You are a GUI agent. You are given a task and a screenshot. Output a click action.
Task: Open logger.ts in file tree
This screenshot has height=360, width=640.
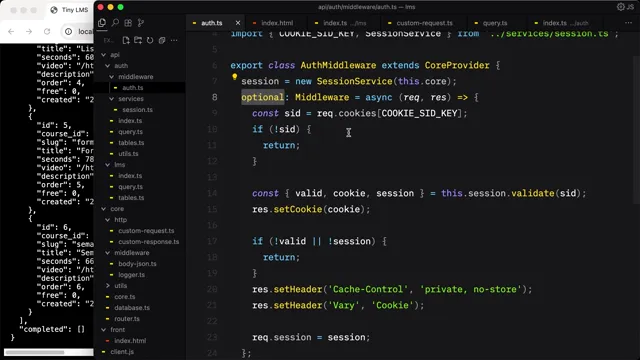pos(131,275)
